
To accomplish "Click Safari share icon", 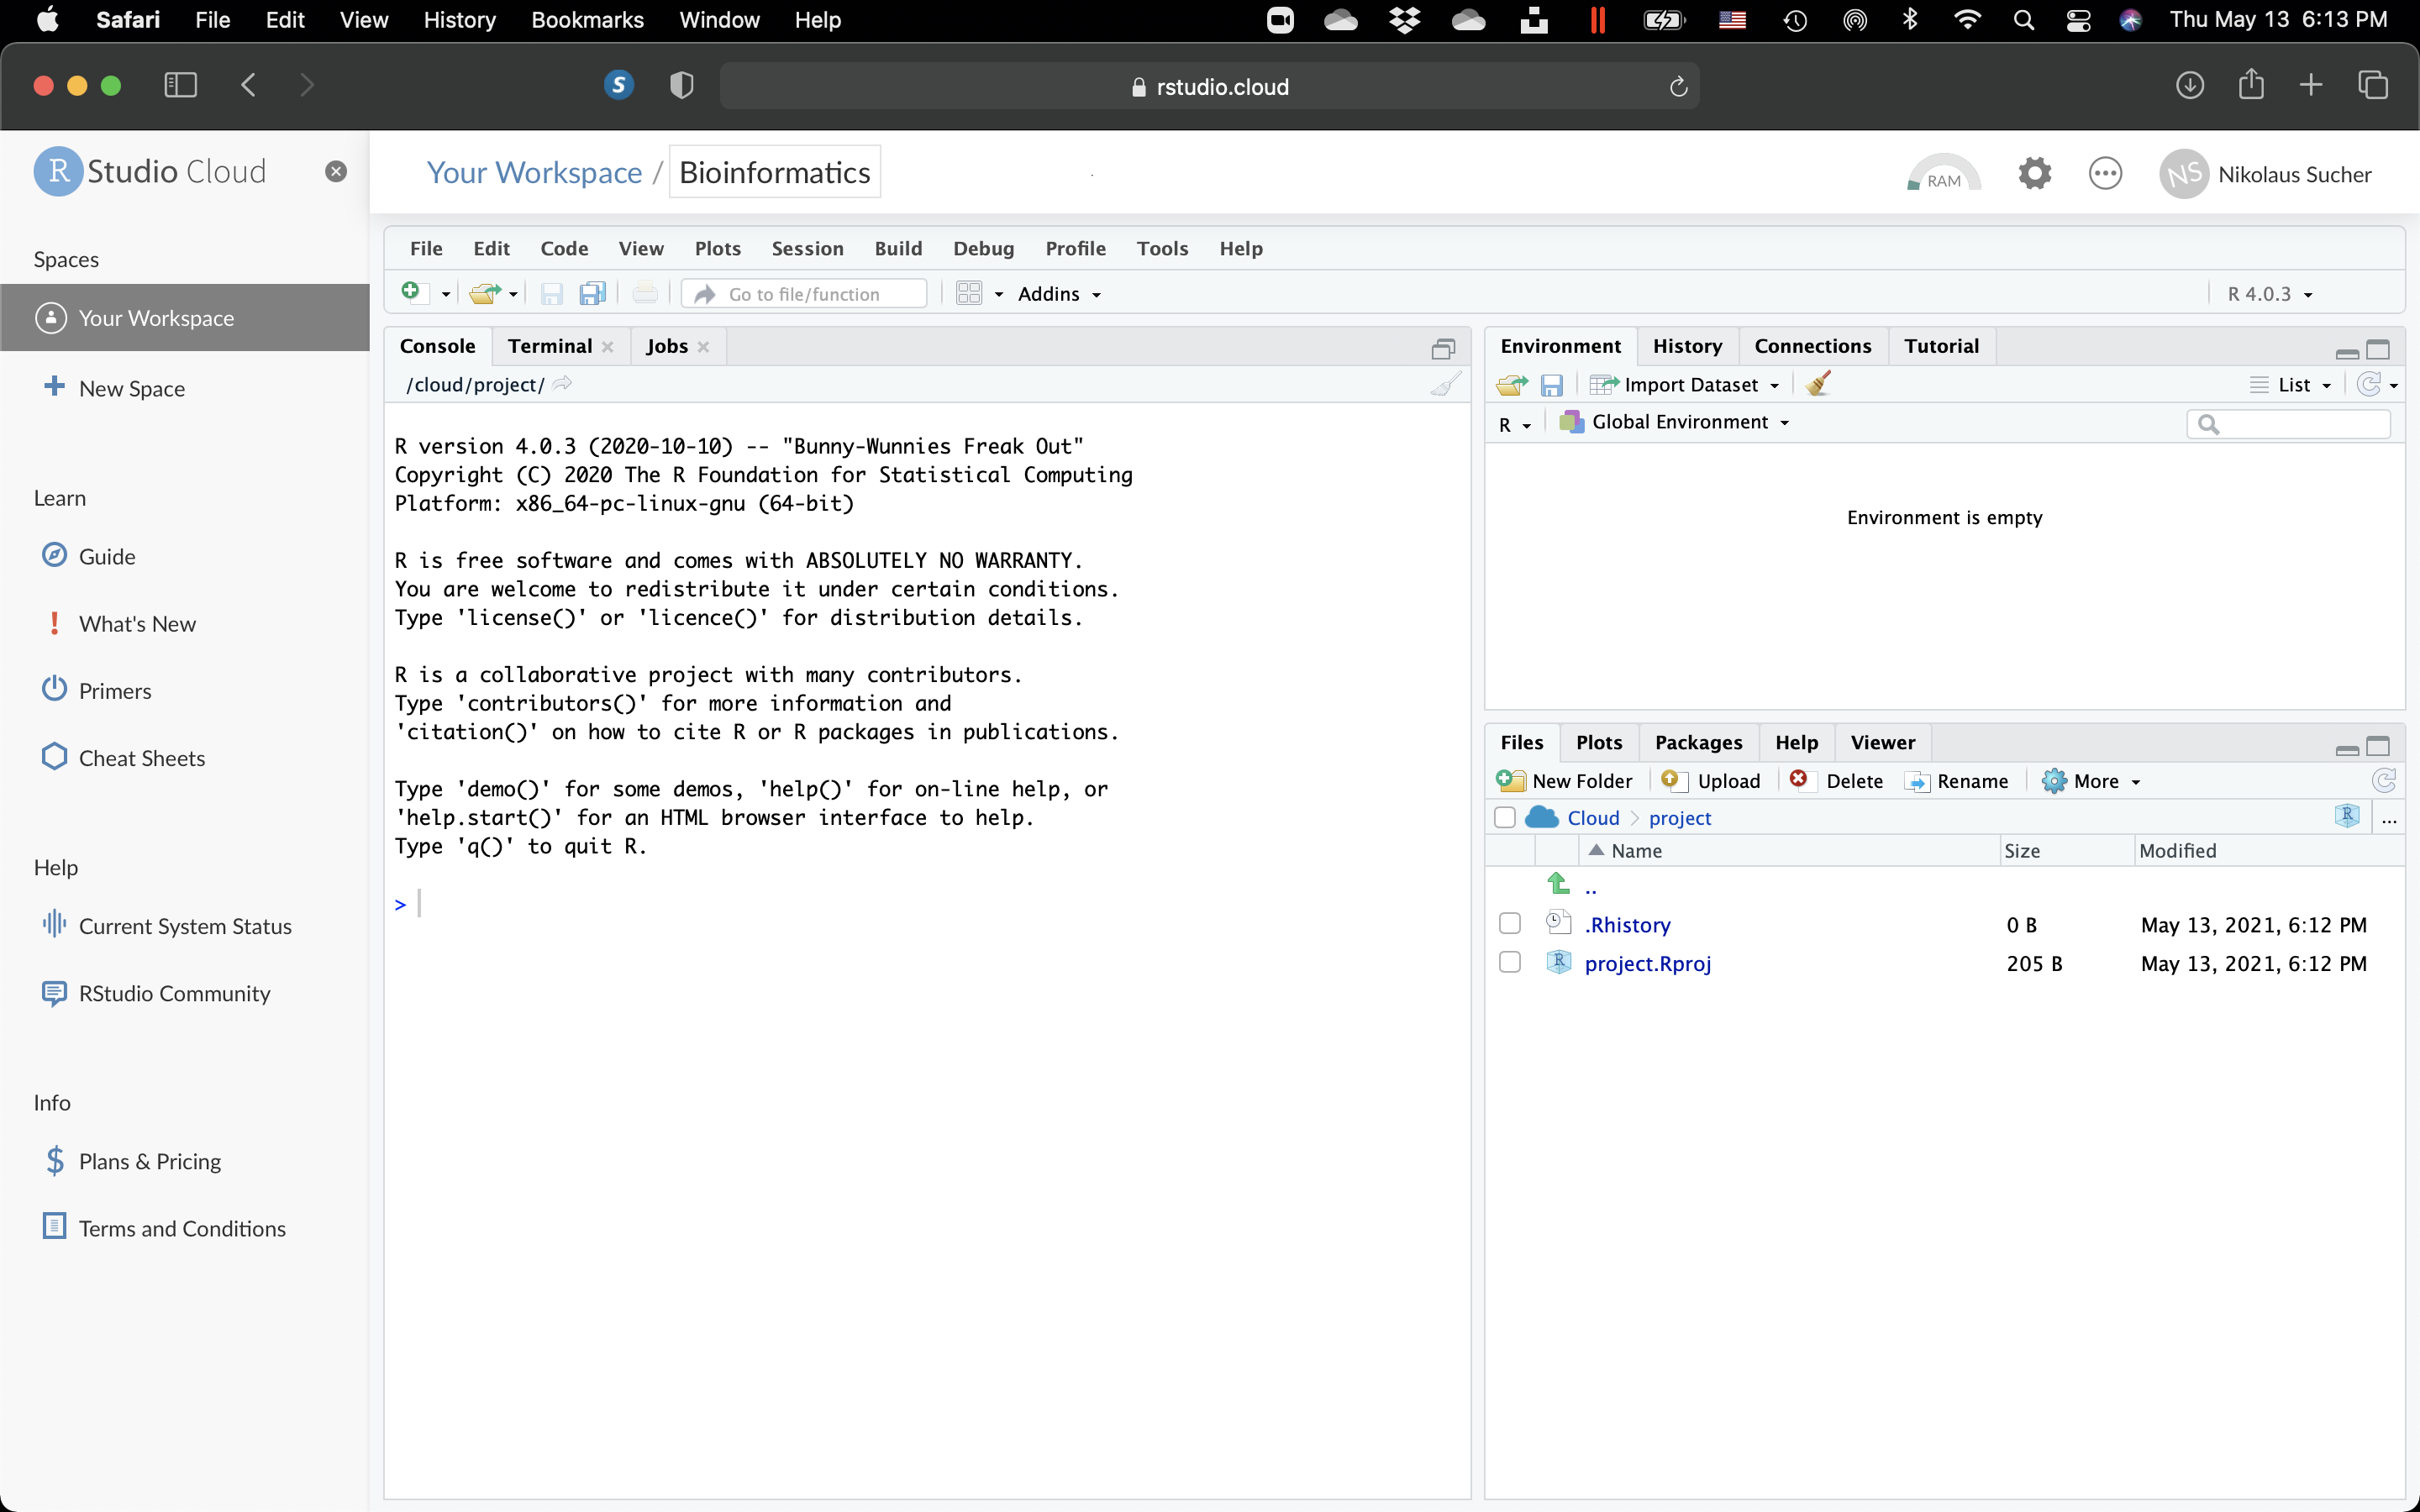I will click(2251, 84).
